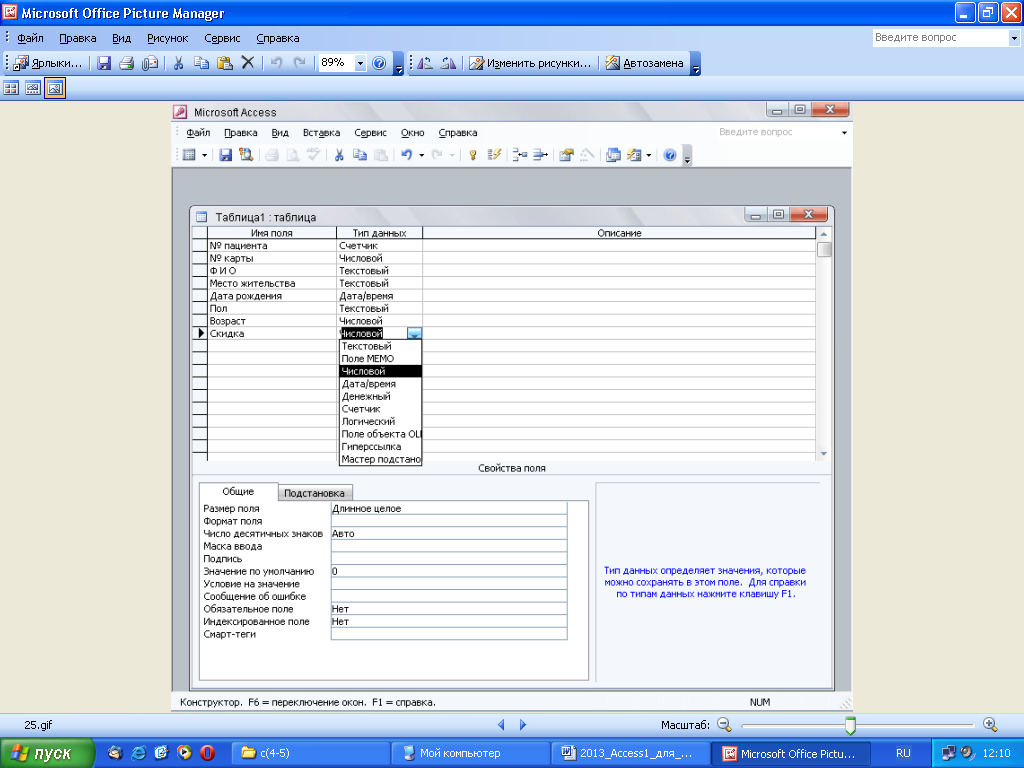Switch to Thumbnail view icon
Viewport: 1024px width, 768px height.
(11, 88)
